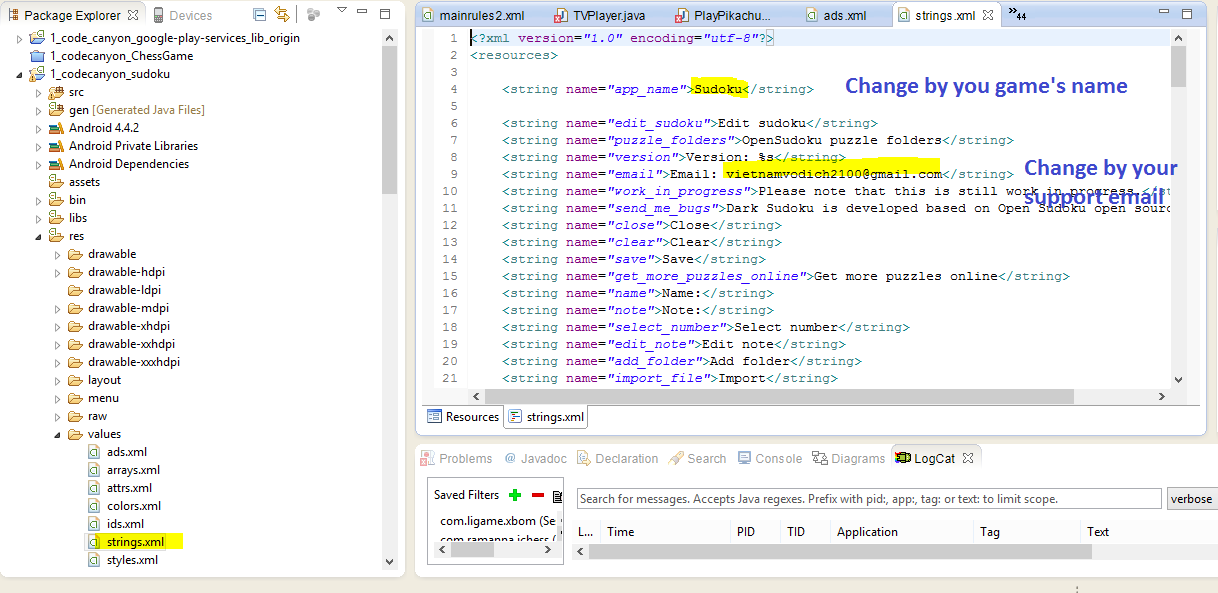The image size is (1218, 593).
Task: Click the LogCat message search field
Action: 869,498
